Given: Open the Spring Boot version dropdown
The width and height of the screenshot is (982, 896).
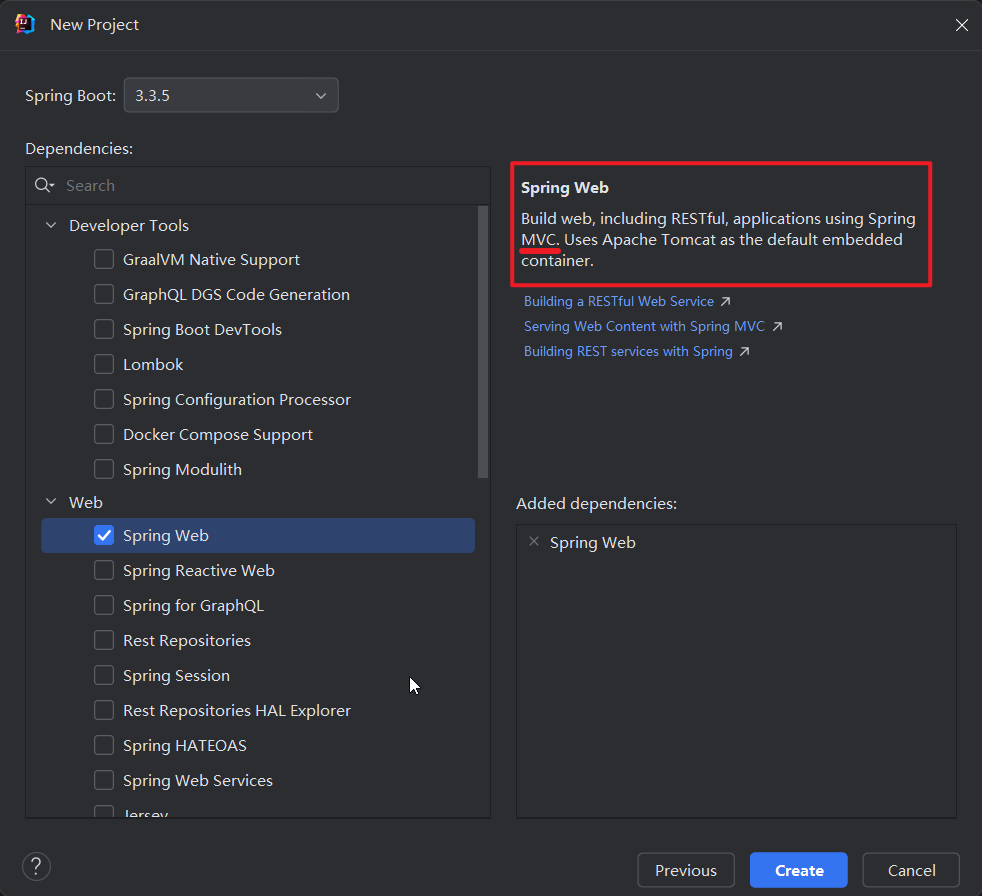Looking at the screenshot, I should (x=231, y=96).
